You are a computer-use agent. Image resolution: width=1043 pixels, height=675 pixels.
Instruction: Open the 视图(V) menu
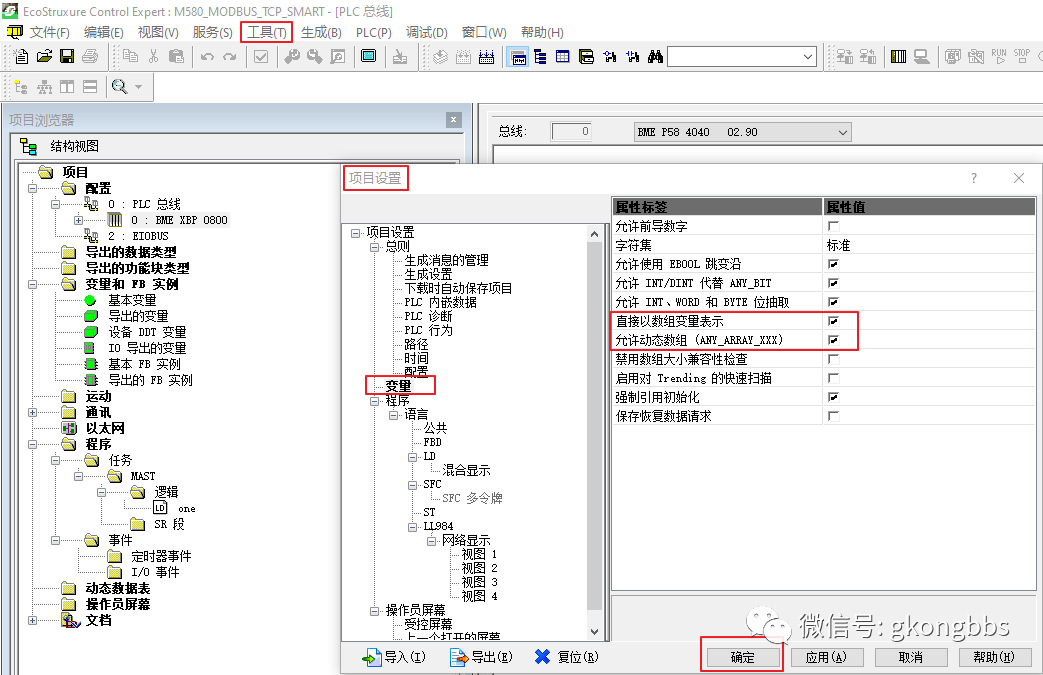point(158,33)
